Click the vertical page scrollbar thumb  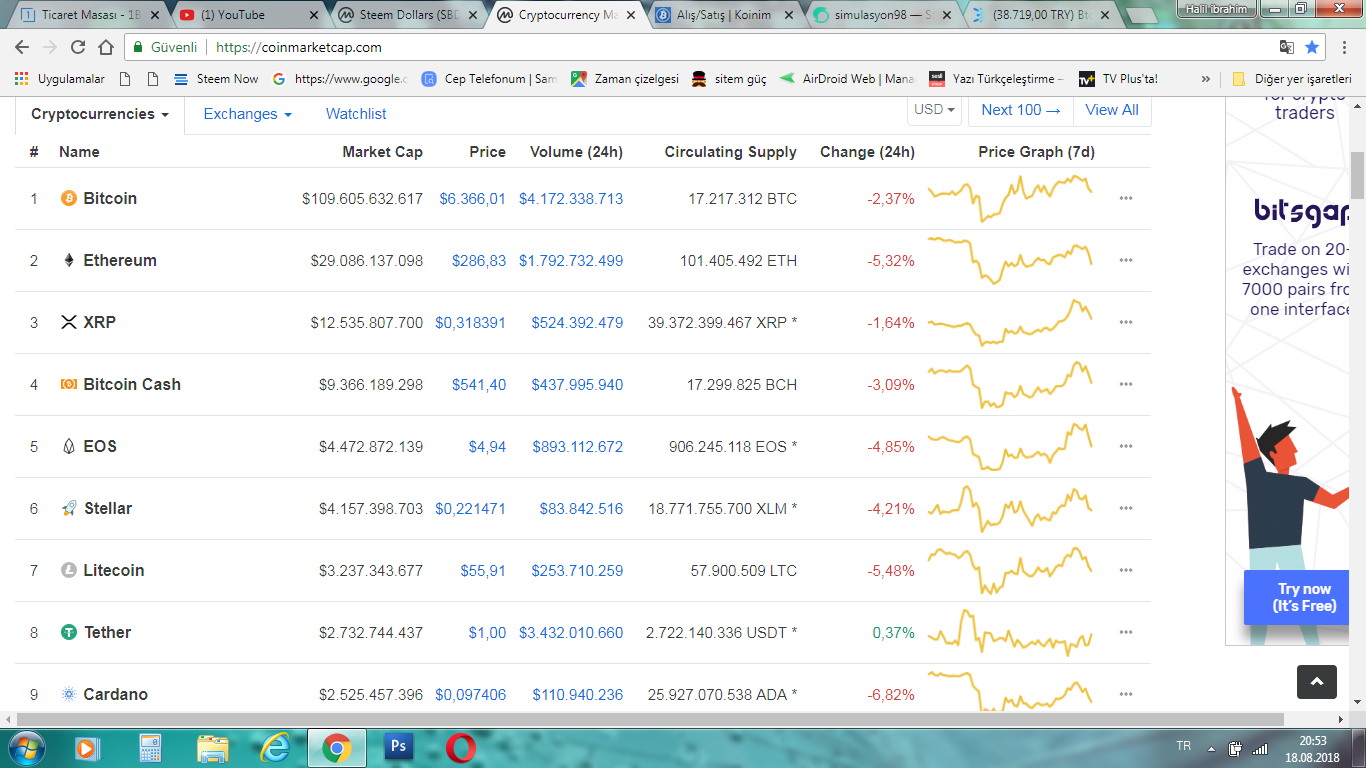(x=1357, y=176)
